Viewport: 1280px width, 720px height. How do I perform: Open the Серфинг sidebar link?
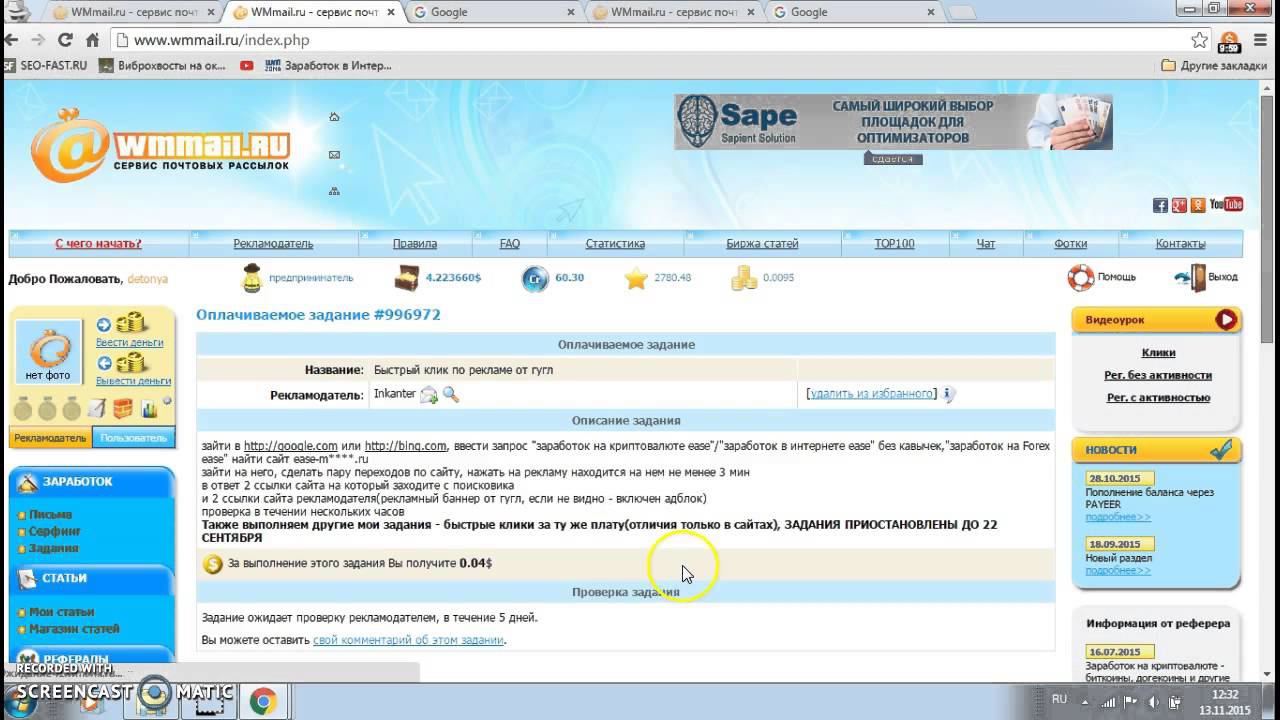(x=55, y=531)
